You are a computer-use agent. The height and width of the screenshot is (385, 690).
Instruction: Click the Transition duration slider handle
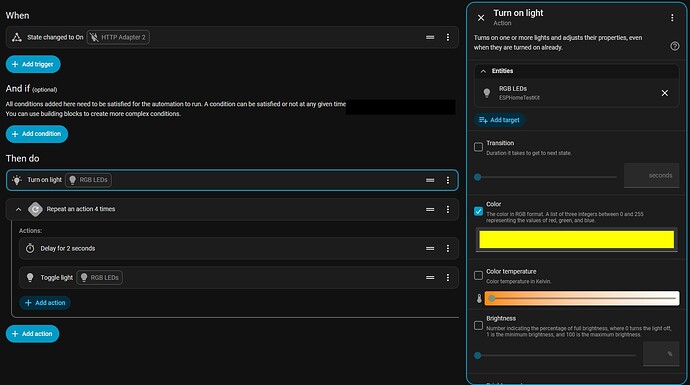point(478,177)
